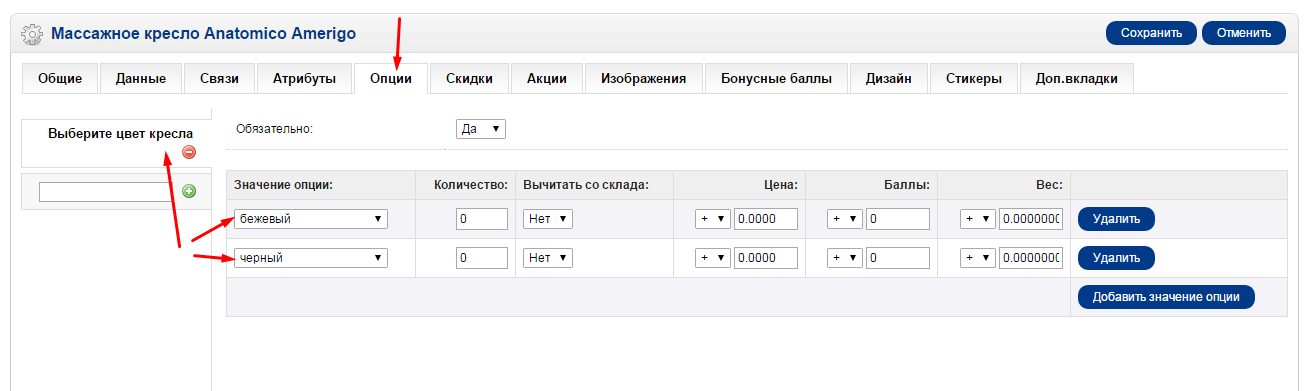This screenshot has height=391, width=1308.
Task: Click the Отменить button
Action: 1243,33
